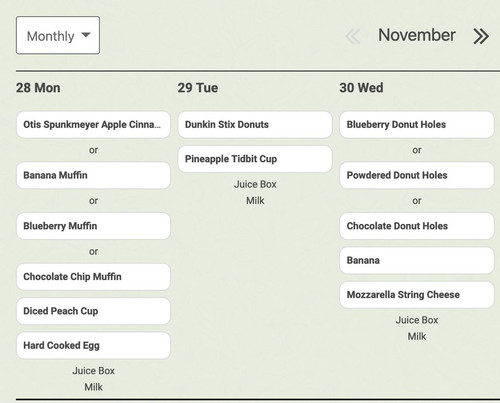Select Powdered Donut Holes

417,175
